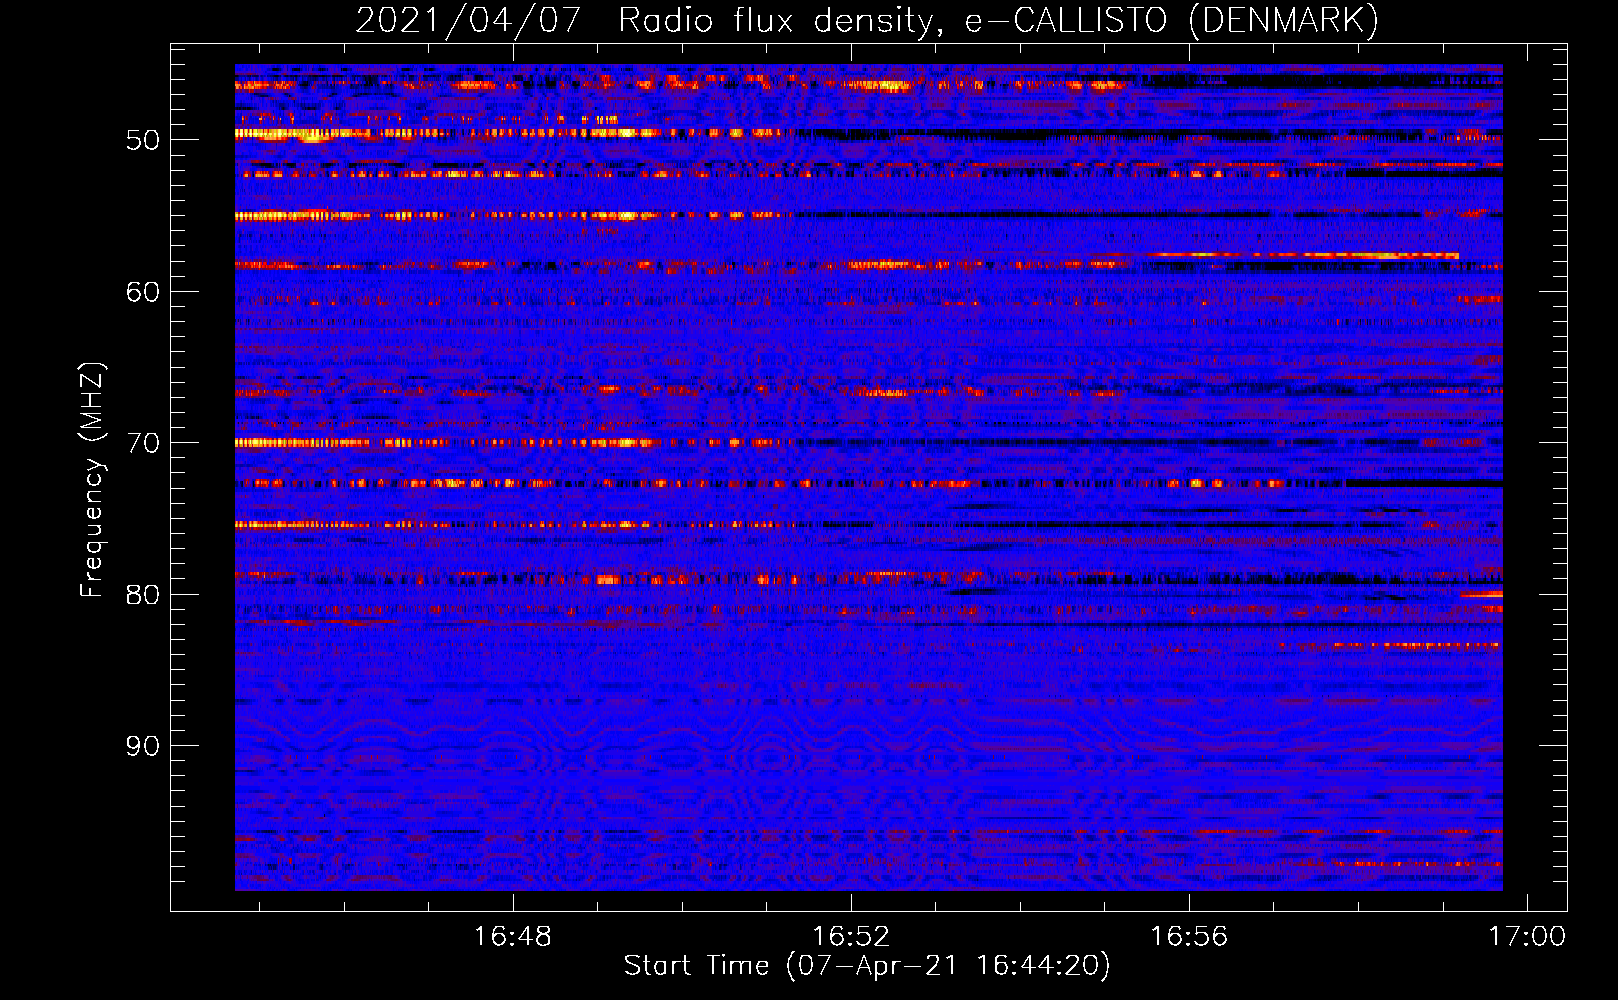Click the '17:00' time tick label
The height and width of the screenshot is (1000, 1618).
(x=1527, y=937)
